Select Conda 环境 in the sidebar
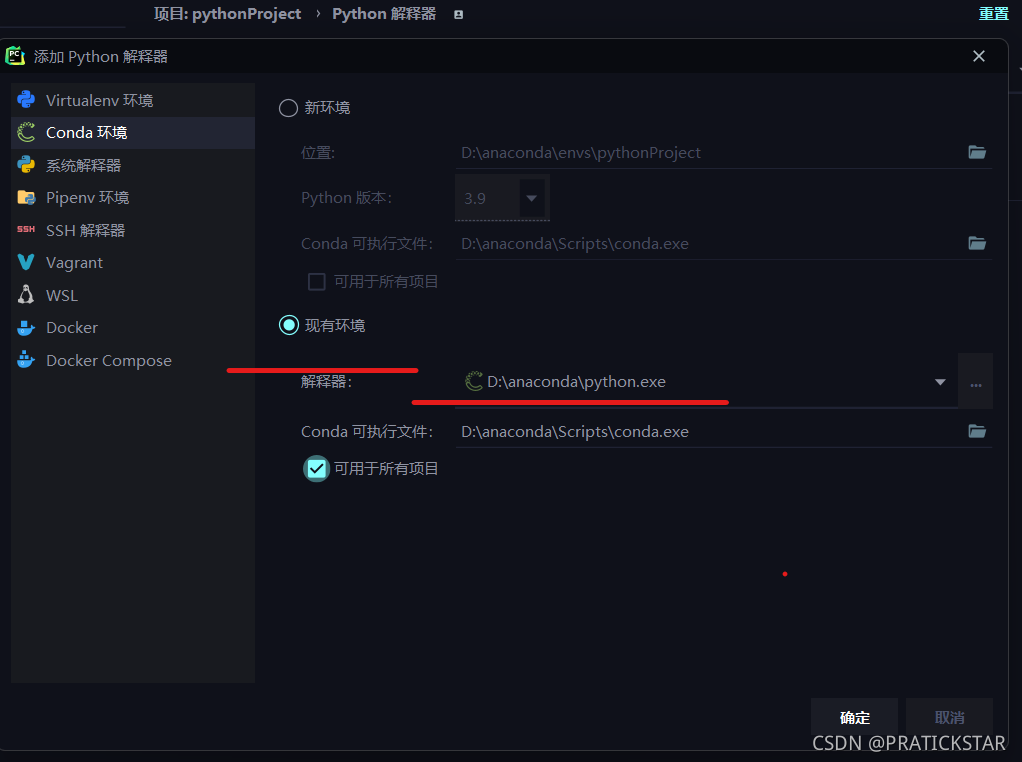 pyautogui.click(x=133, y=133)
